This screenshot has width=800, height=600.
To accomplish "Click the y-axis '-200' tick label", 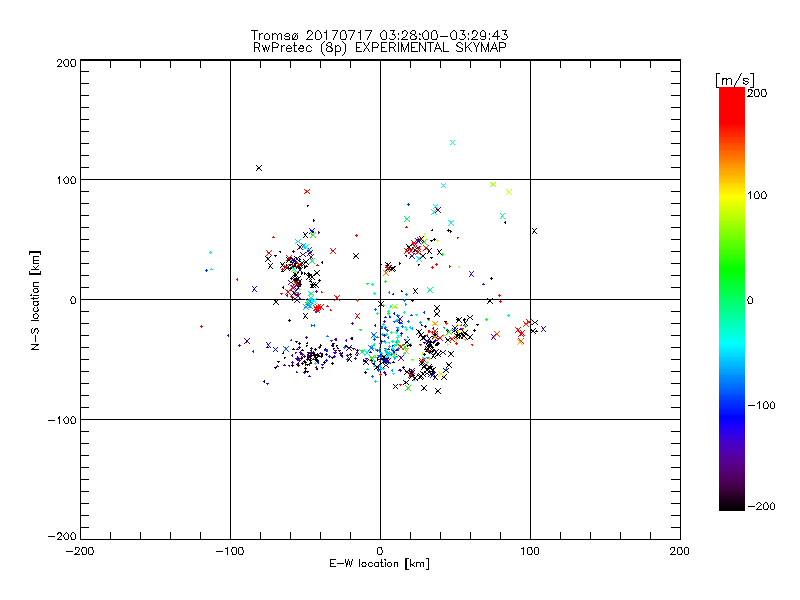I will (62, 536).
